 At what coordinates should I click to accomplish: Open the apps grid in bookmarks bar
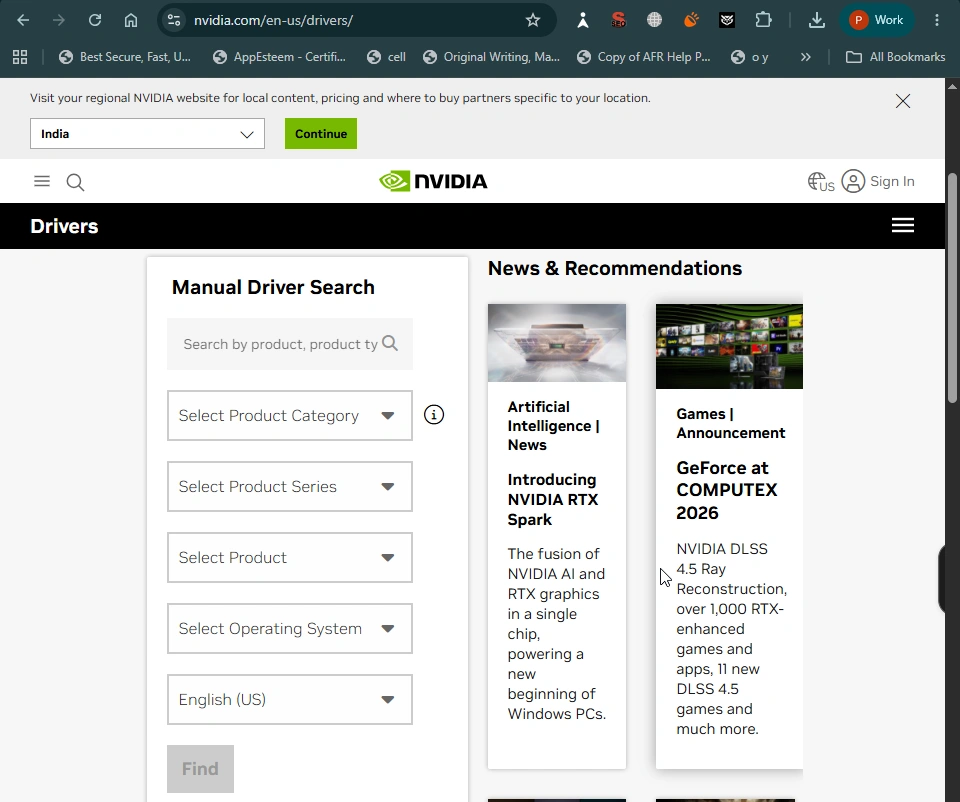pyautogui.click(x=20, y=57)
